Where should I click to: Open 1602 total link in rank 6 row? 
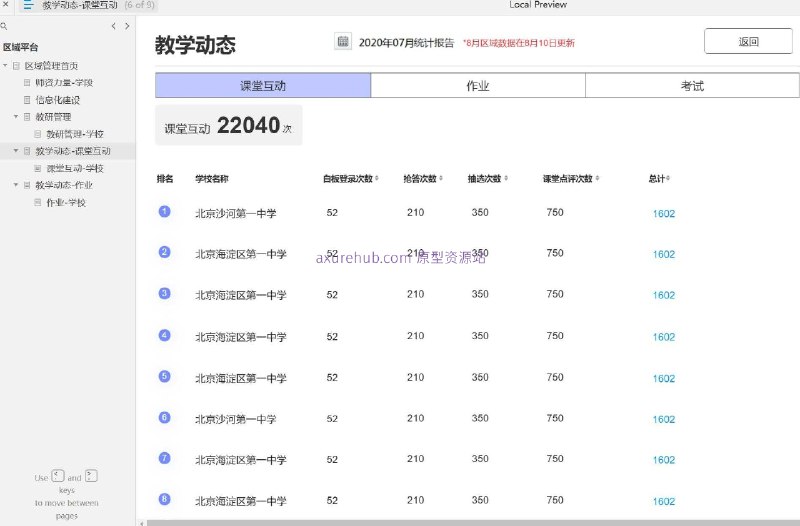point(664,419)
